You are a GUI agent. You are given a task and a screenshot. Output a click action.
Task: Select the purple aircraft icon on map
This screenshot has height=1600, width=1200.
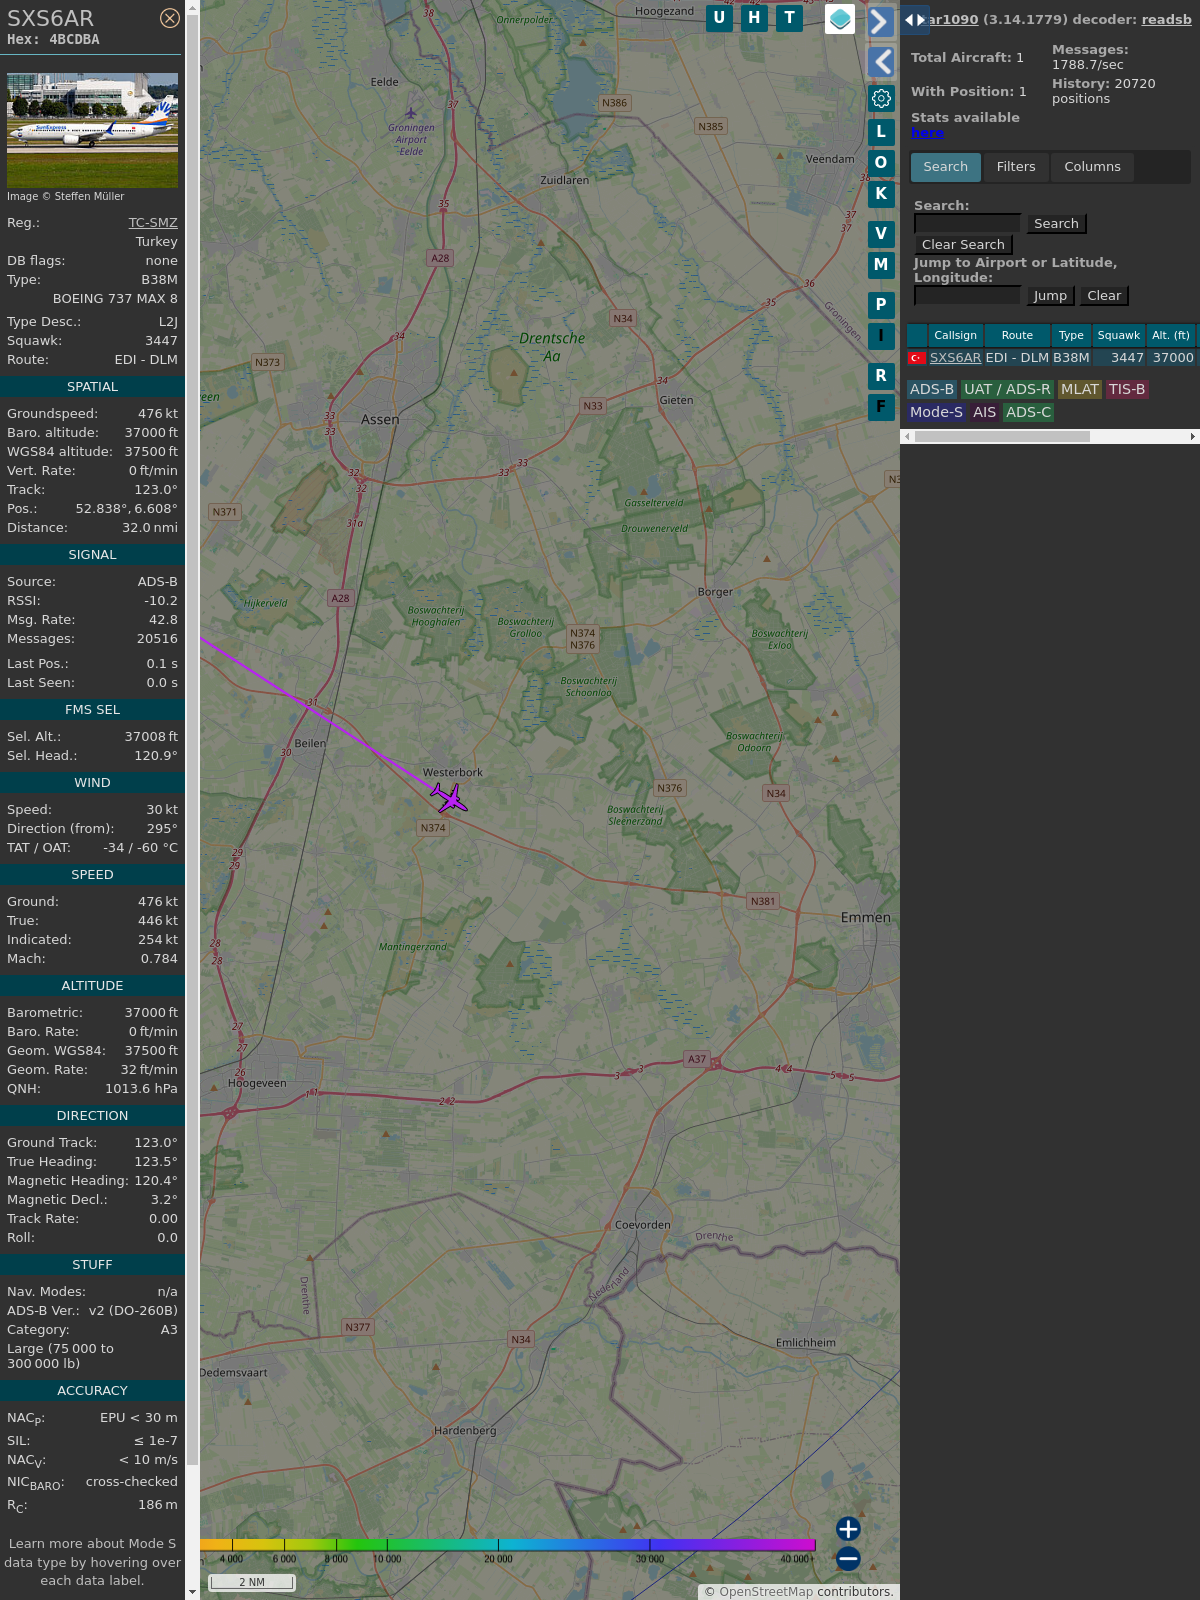click(449, 798)
